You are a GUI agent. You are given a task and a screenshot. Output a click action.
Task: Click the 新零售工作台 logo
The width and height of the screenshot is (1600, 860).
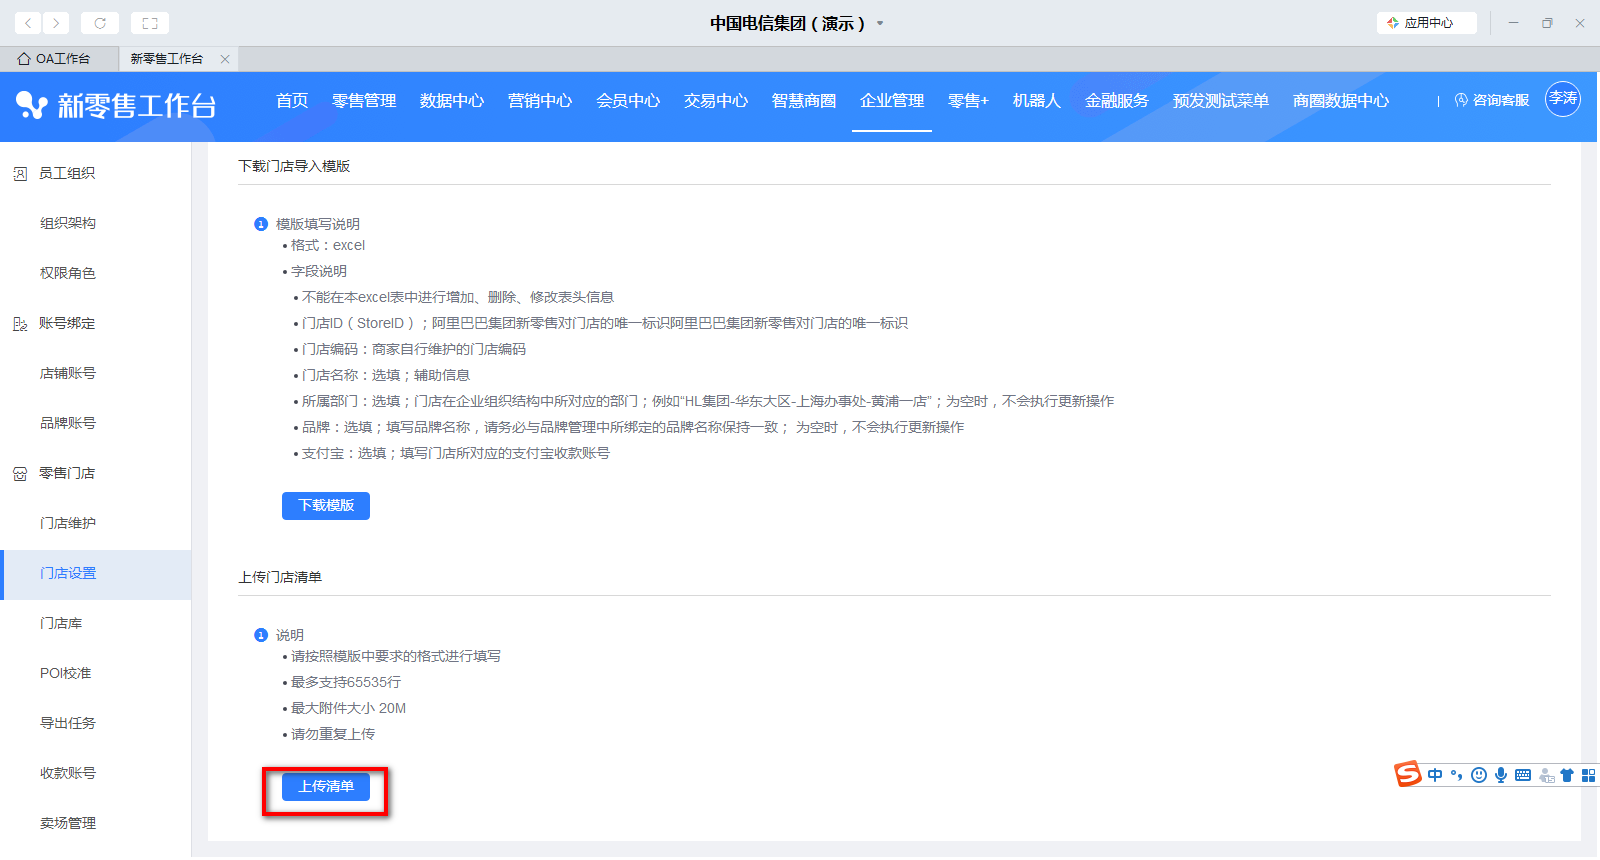pyautogui.click(x=116, y=105)
